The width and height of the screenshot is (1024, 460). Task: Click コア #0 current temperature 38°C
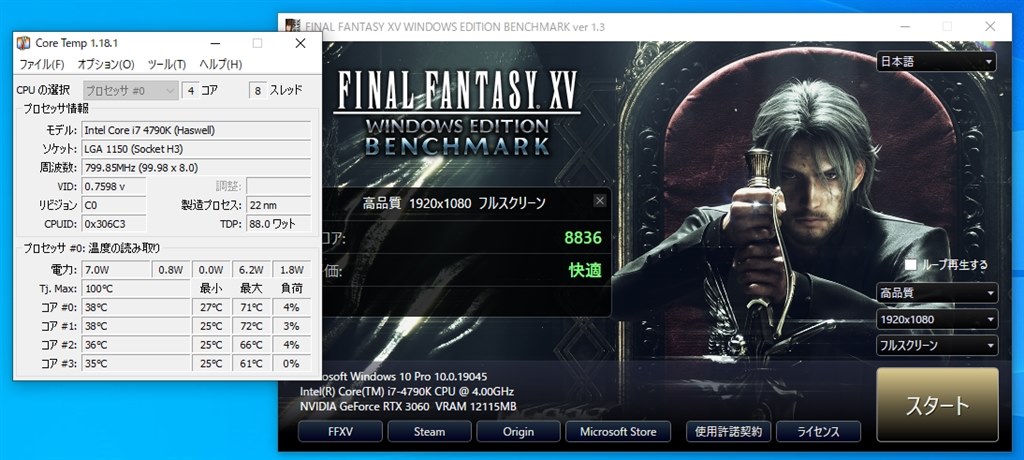click(x=136, y=307)
